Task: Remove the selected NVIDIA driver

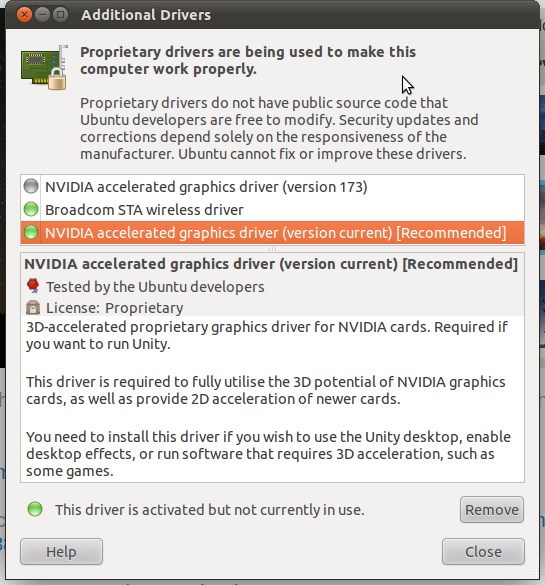Action: [x=492, y=510]
